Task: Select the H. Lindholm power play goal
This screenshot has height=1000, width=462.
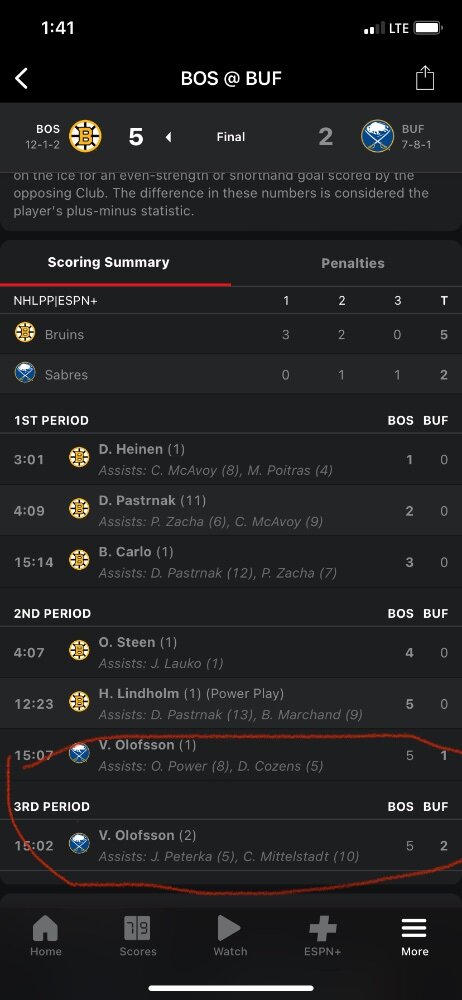Action: coord(231,704)
